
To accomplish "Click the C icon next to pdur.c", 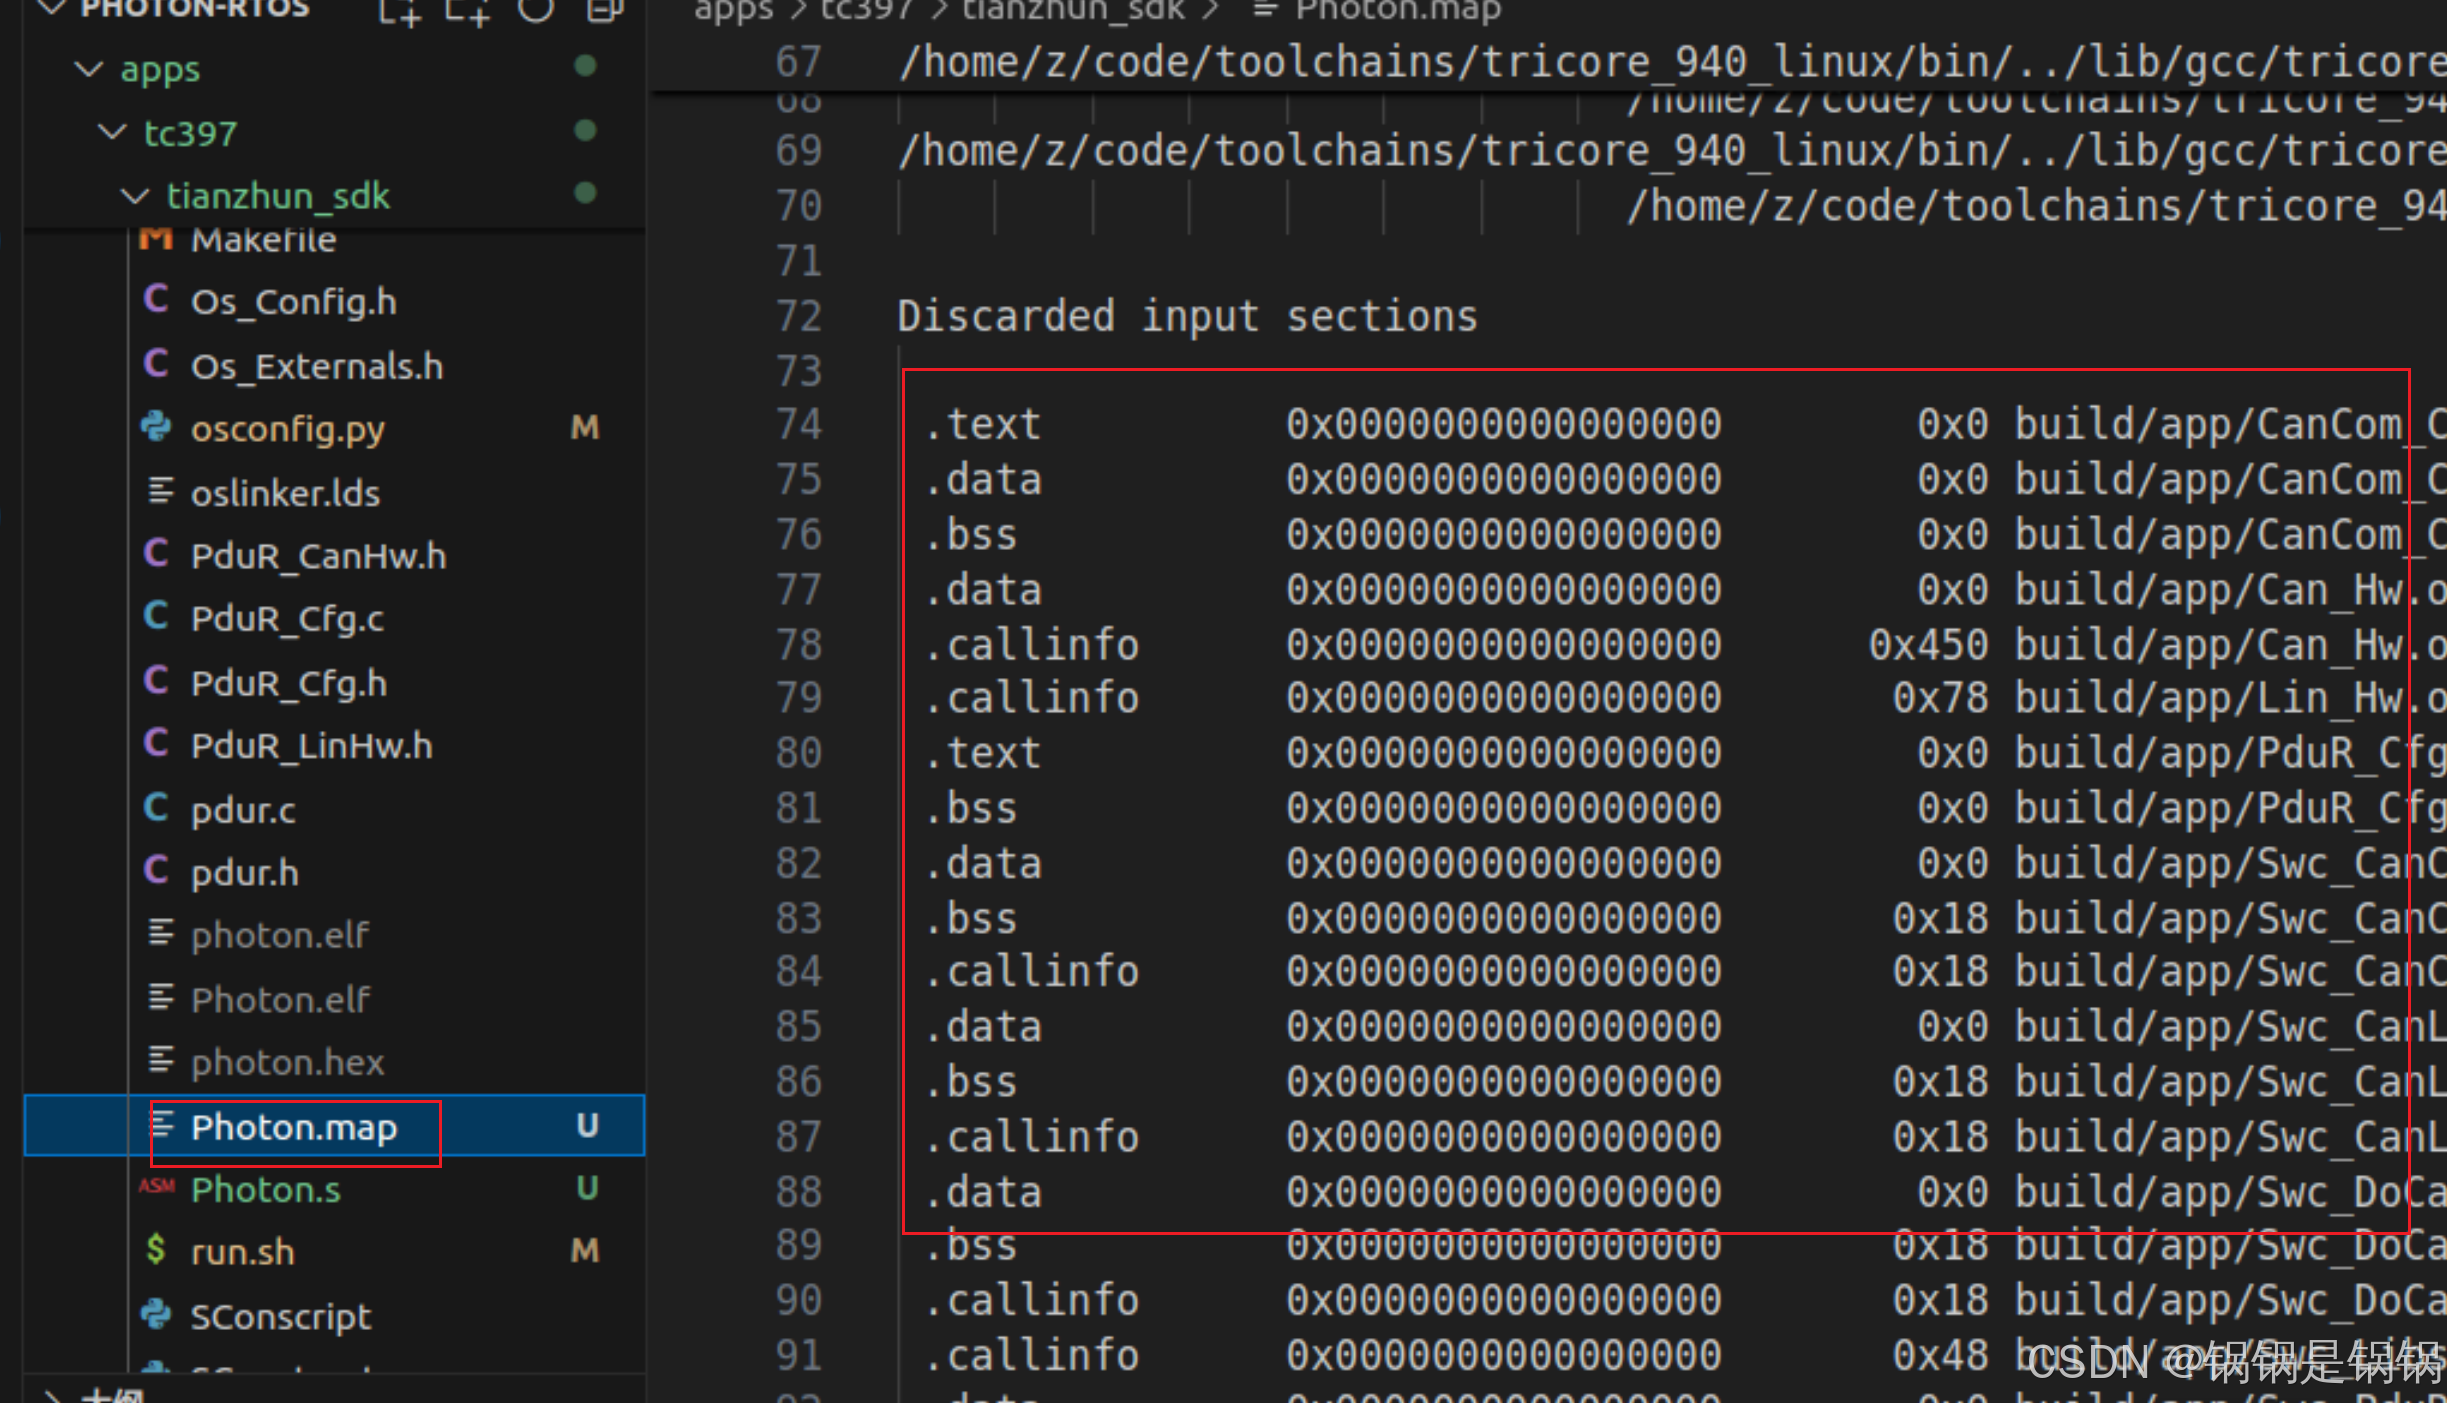I will pos(156,808).
